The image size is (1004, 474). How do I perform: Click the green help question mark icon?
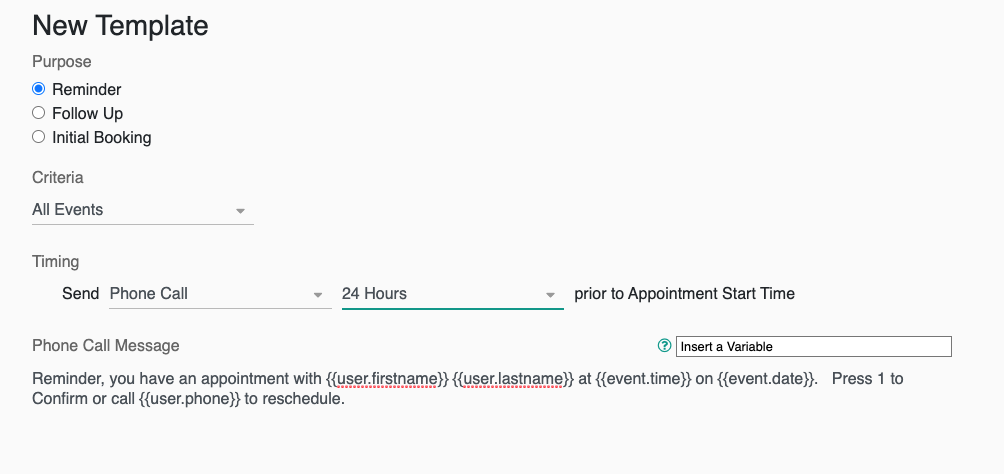664,346
